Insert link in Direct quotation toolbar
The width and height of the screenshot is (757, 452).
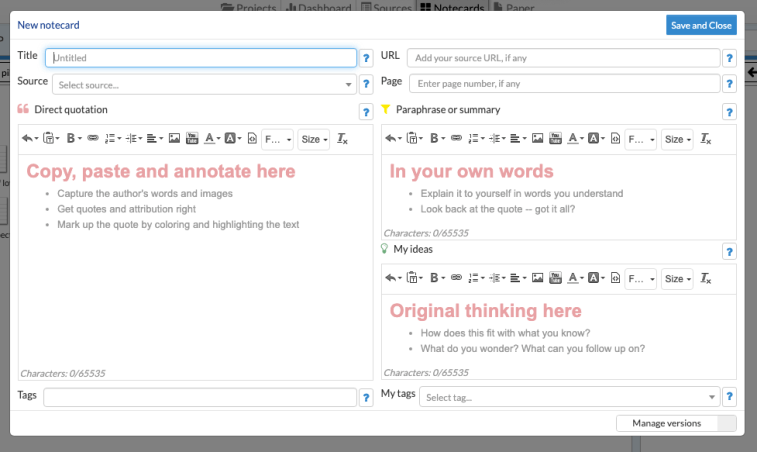point(93,139)
